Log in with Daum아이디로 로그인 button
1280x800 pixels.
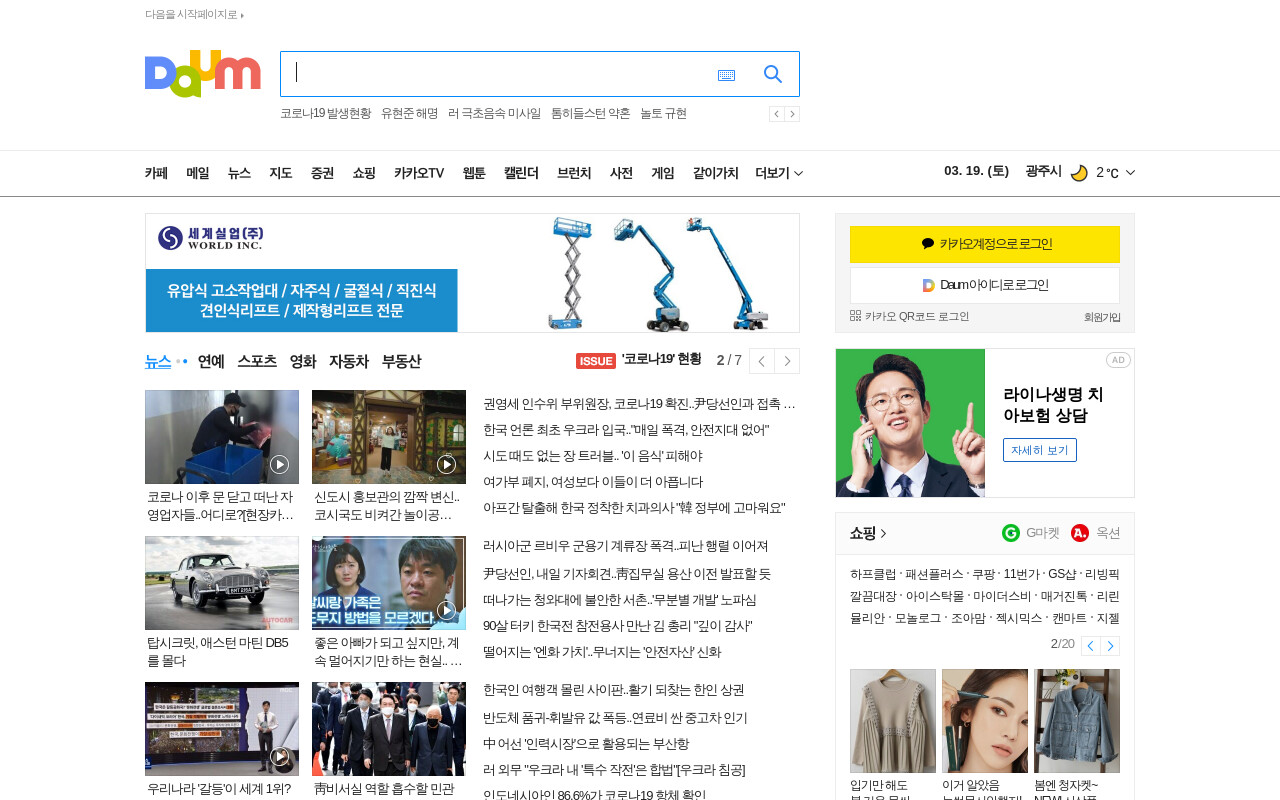coord(985,285)
